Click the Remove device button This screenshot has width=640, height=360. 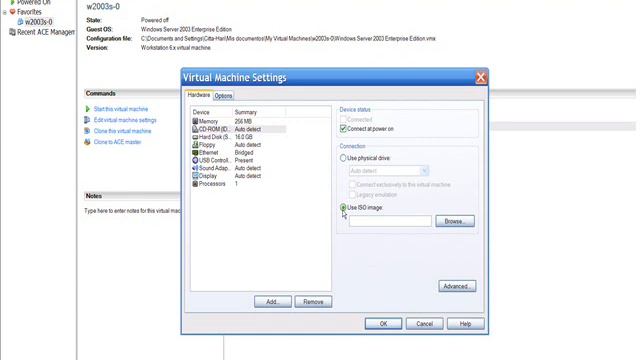tap(313, 302)
